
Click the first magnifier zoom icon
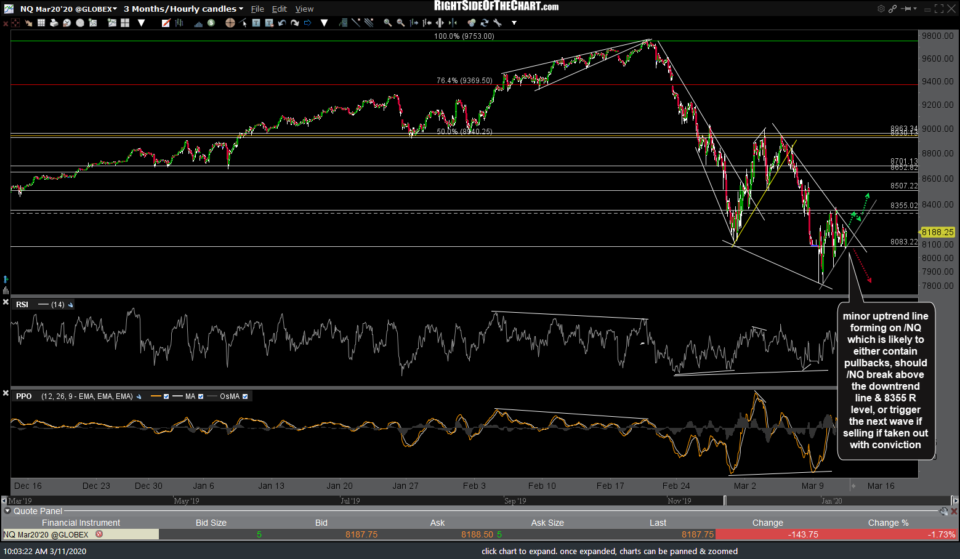[x=388, y=23]
